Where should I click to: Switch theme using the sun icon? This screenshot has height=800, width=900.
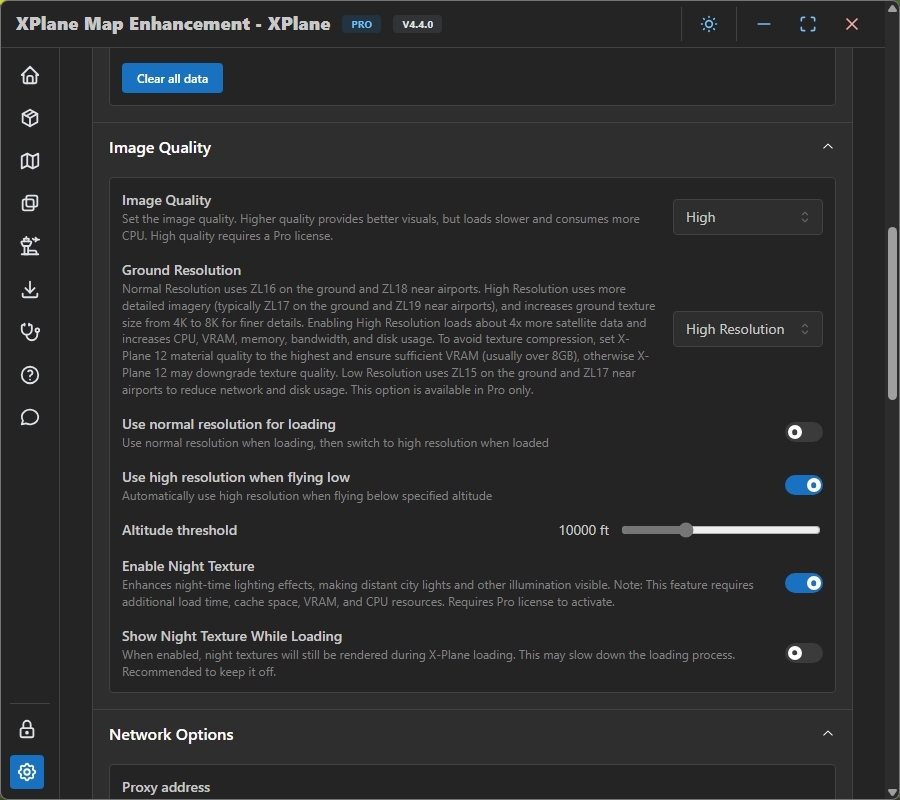(709, 24)
